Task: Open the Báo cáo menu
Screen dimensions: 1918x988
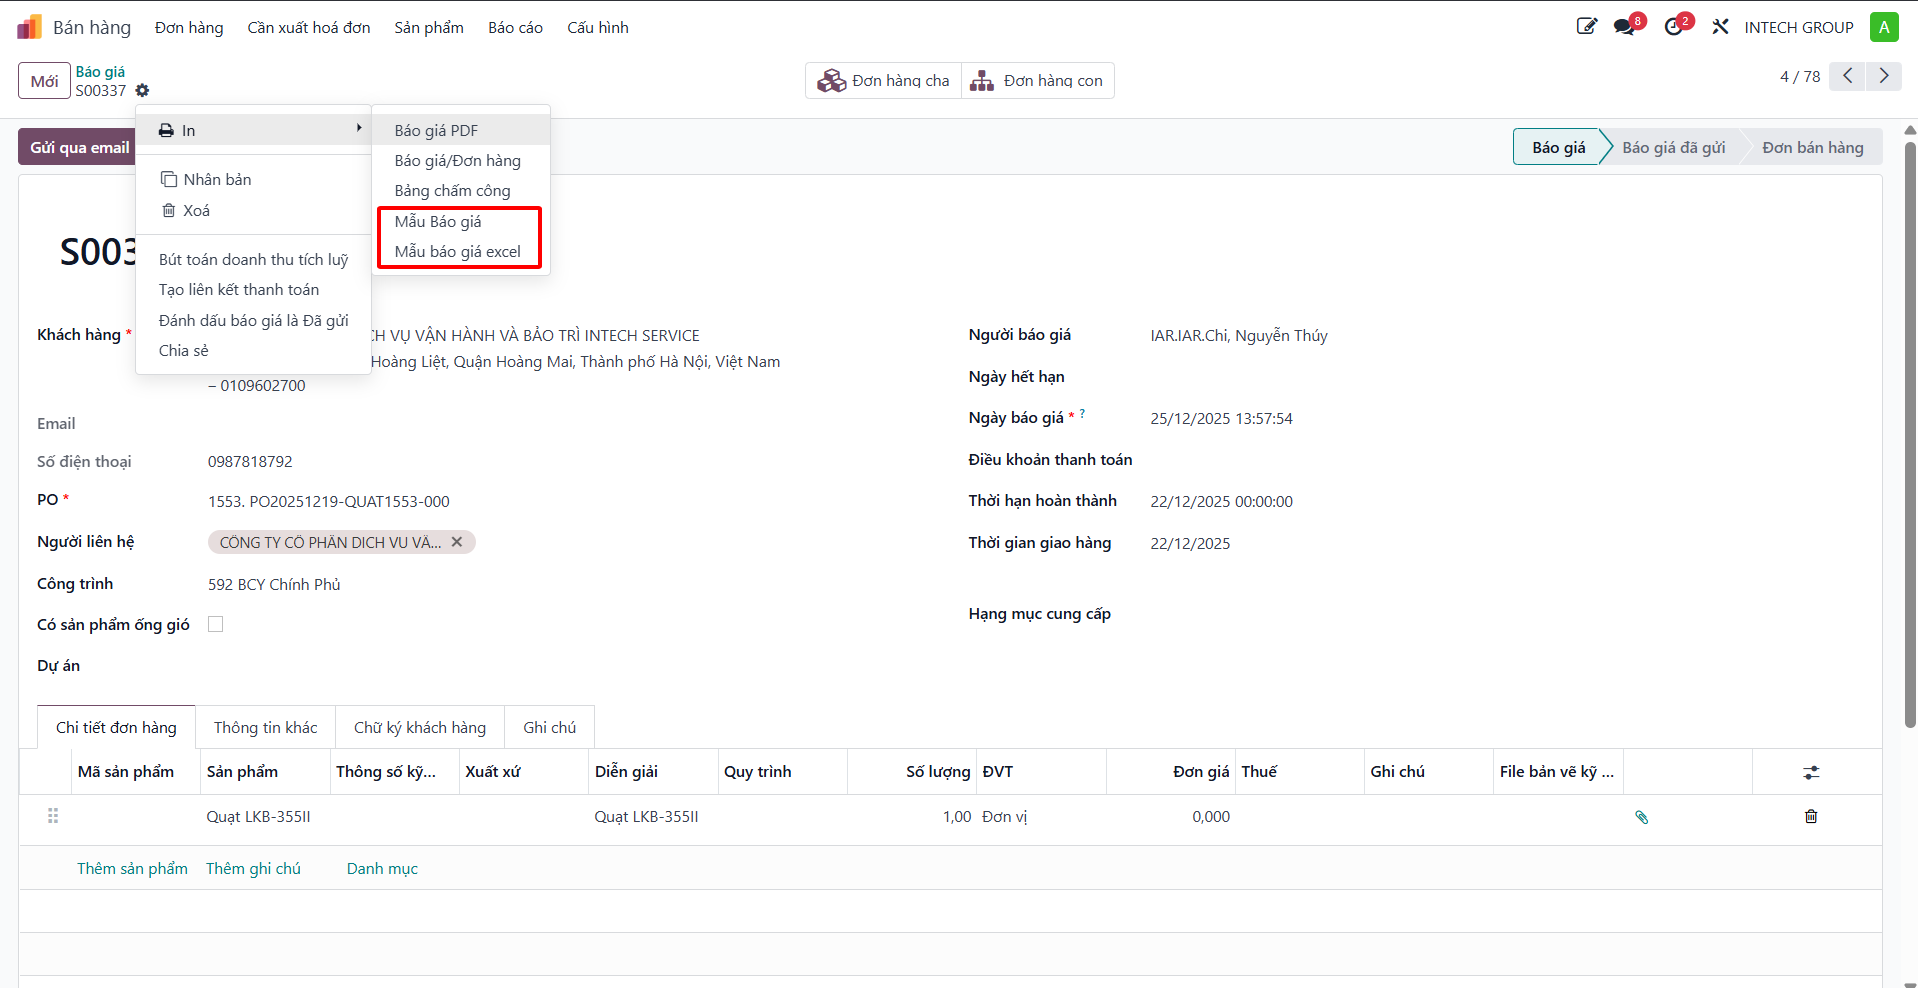Action: pyautogui.click(x=515, y=28)
